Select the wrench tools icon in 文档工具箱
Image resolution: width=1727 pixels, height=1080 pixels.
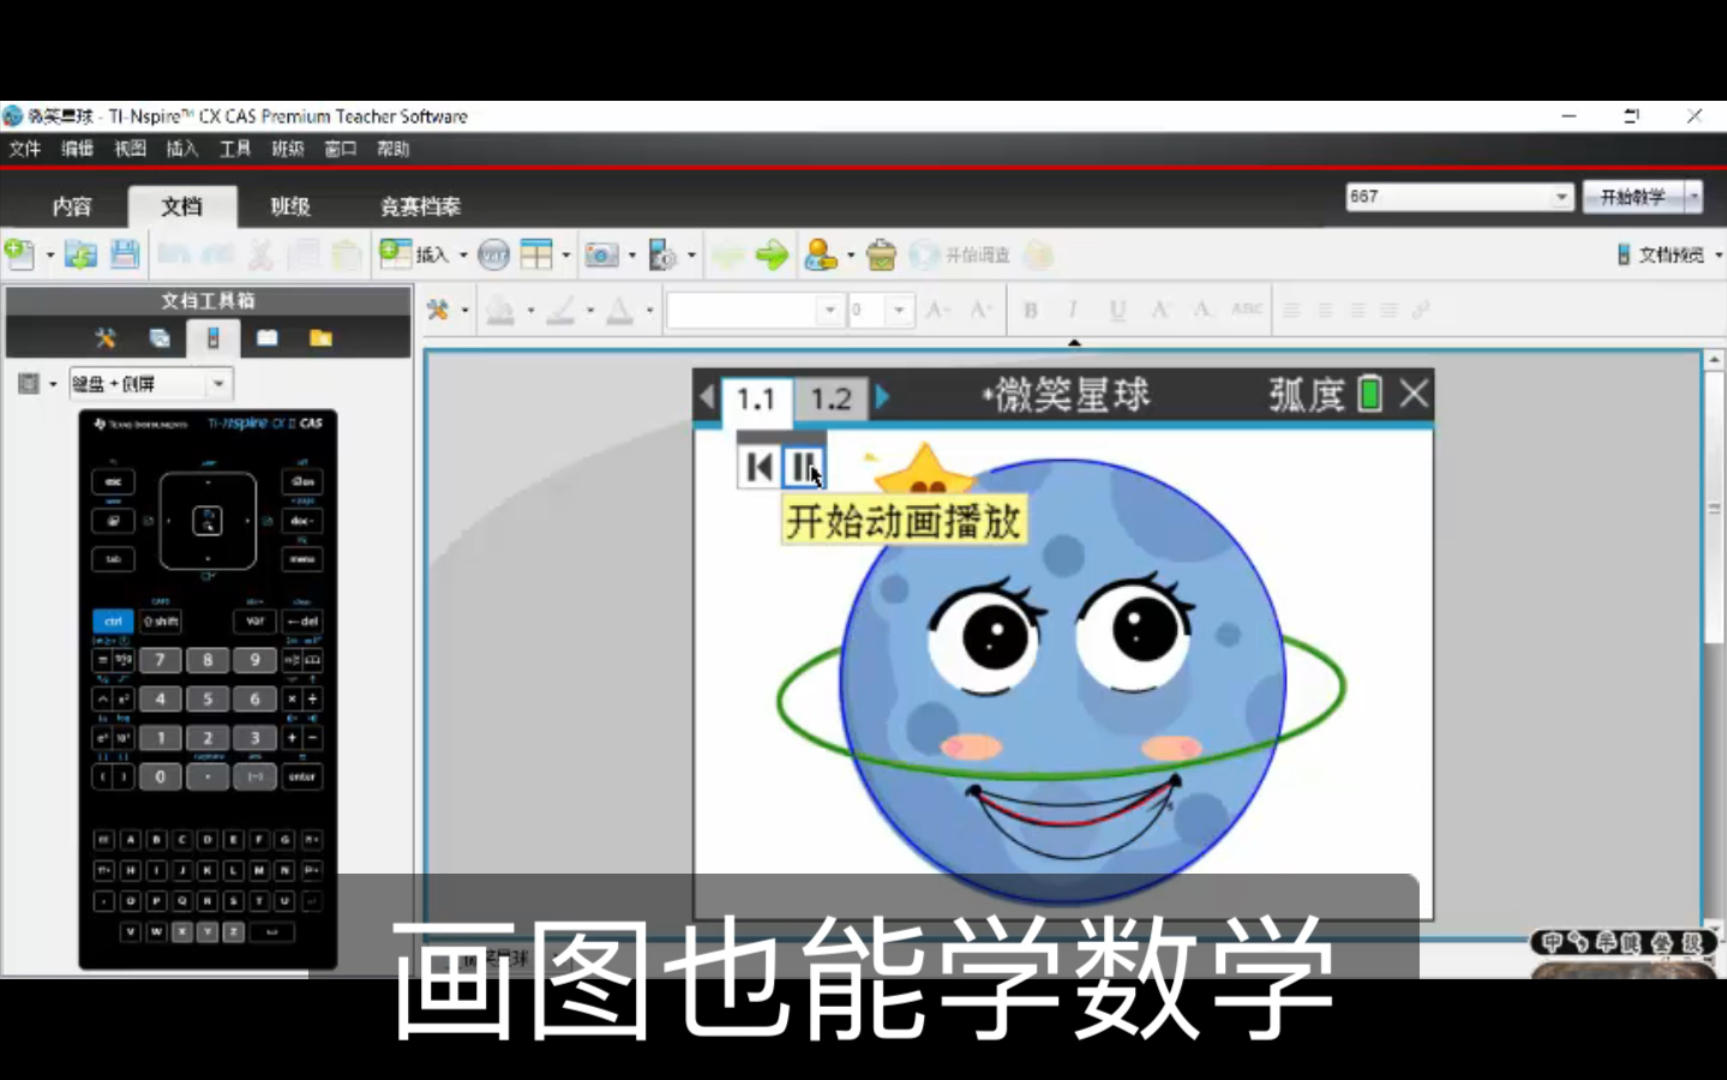[x=104, y=338]
